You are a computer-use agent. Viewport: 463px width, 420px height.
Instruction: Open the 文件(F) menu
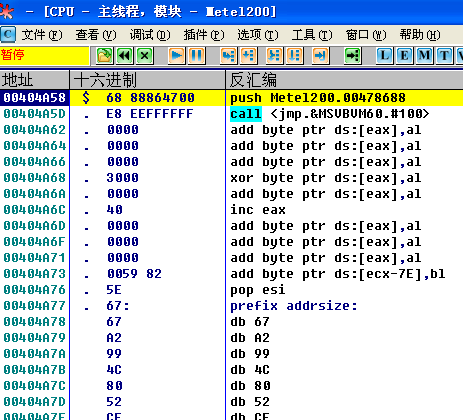[x=42, y=35]
